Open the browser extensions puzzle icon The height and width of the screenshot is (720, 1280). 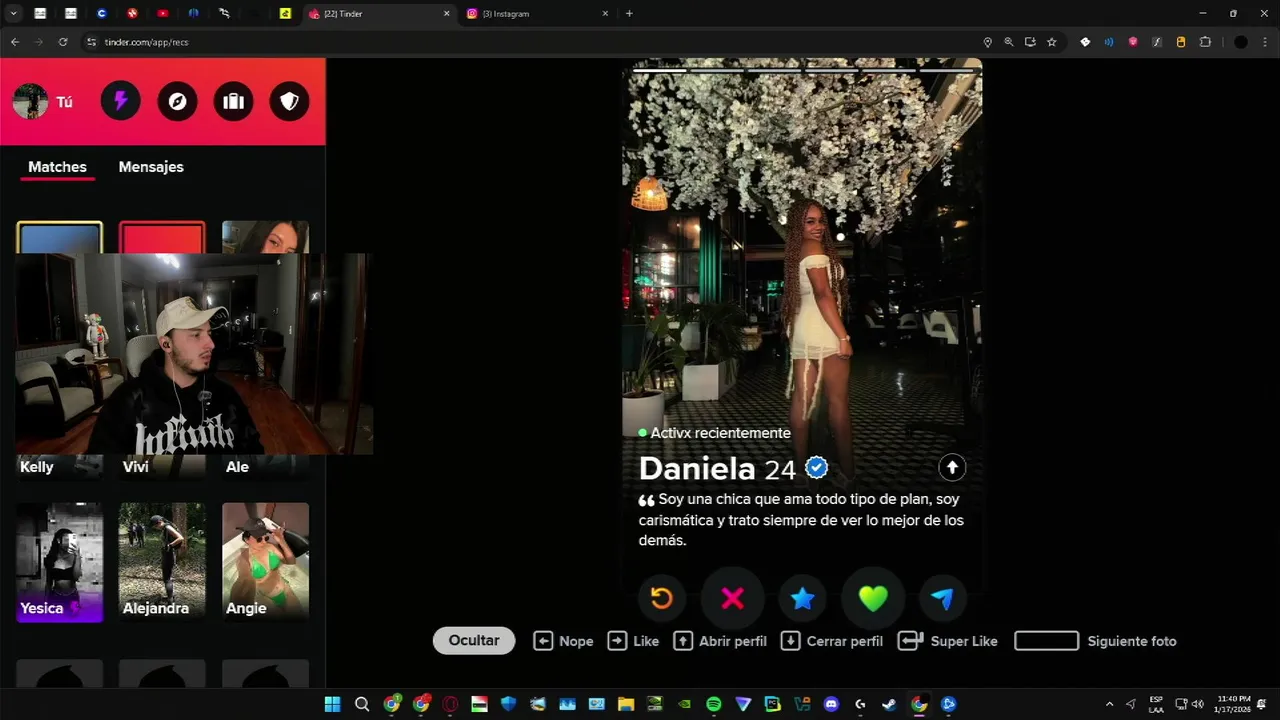pos(1205,42)
